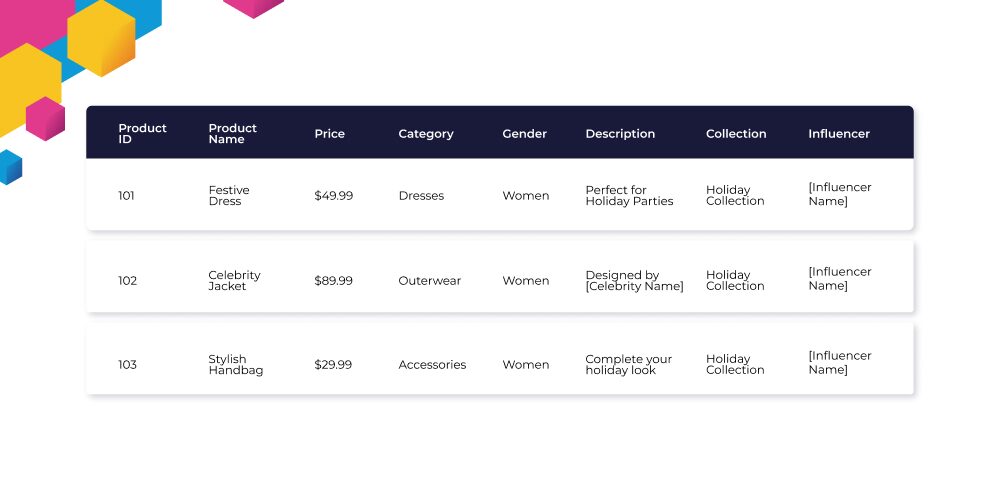Click product ID 103 cell

pos(127,365)
